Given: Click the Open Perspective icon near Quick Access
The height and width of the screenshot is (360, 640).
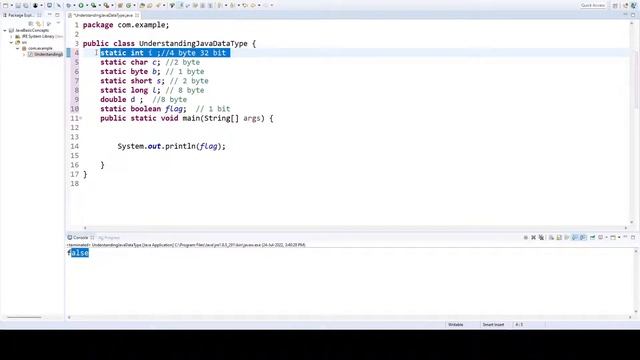Looking at the screenshot, I should click(615, 5).
